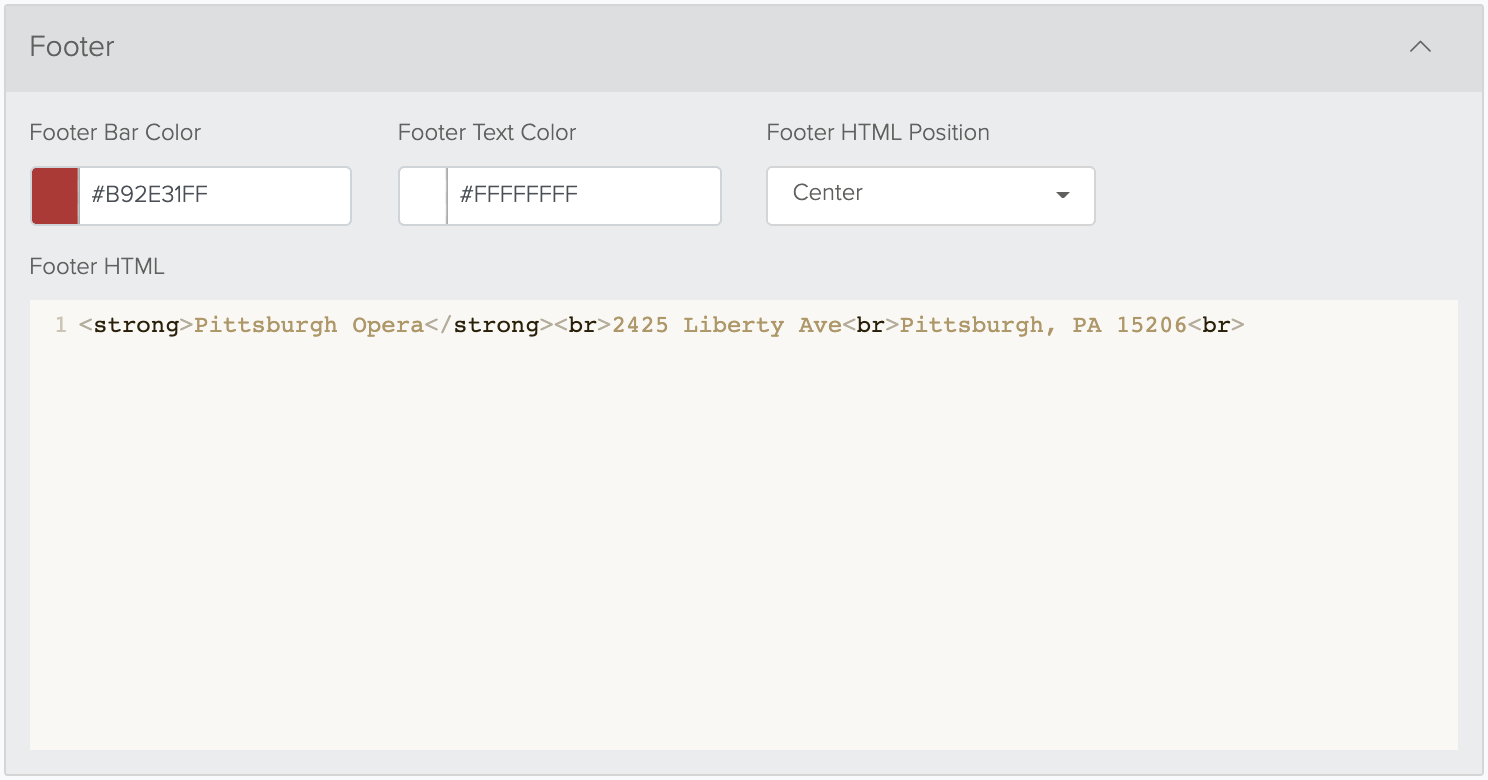Edit the #B92E31FF hex value field
This screenshot has height=780, width=1488.
215,196
